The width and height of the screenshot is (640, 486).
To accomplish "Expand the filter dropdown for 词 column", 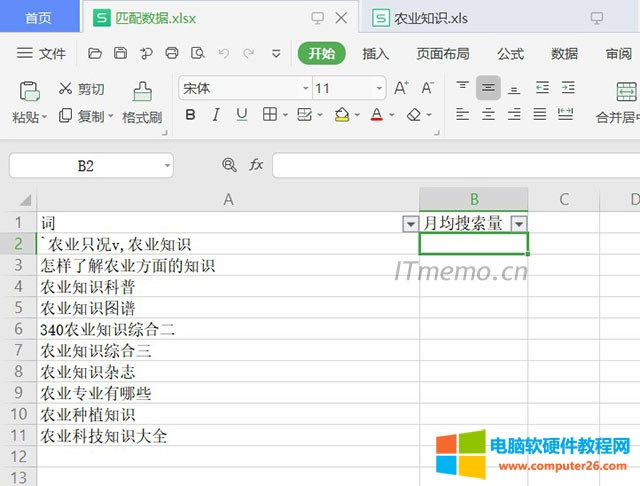I will tap(409, 223).
